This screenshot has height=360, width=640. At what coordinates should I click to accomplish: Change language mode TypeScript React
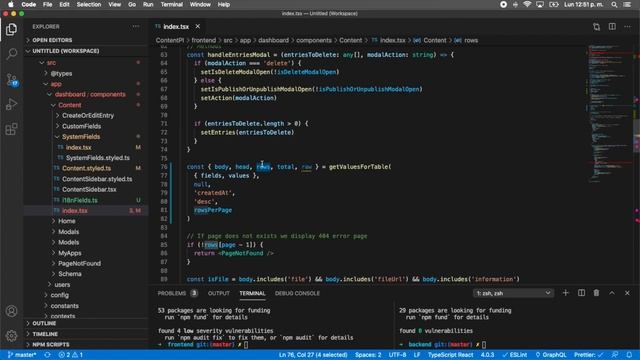point(450,355)
